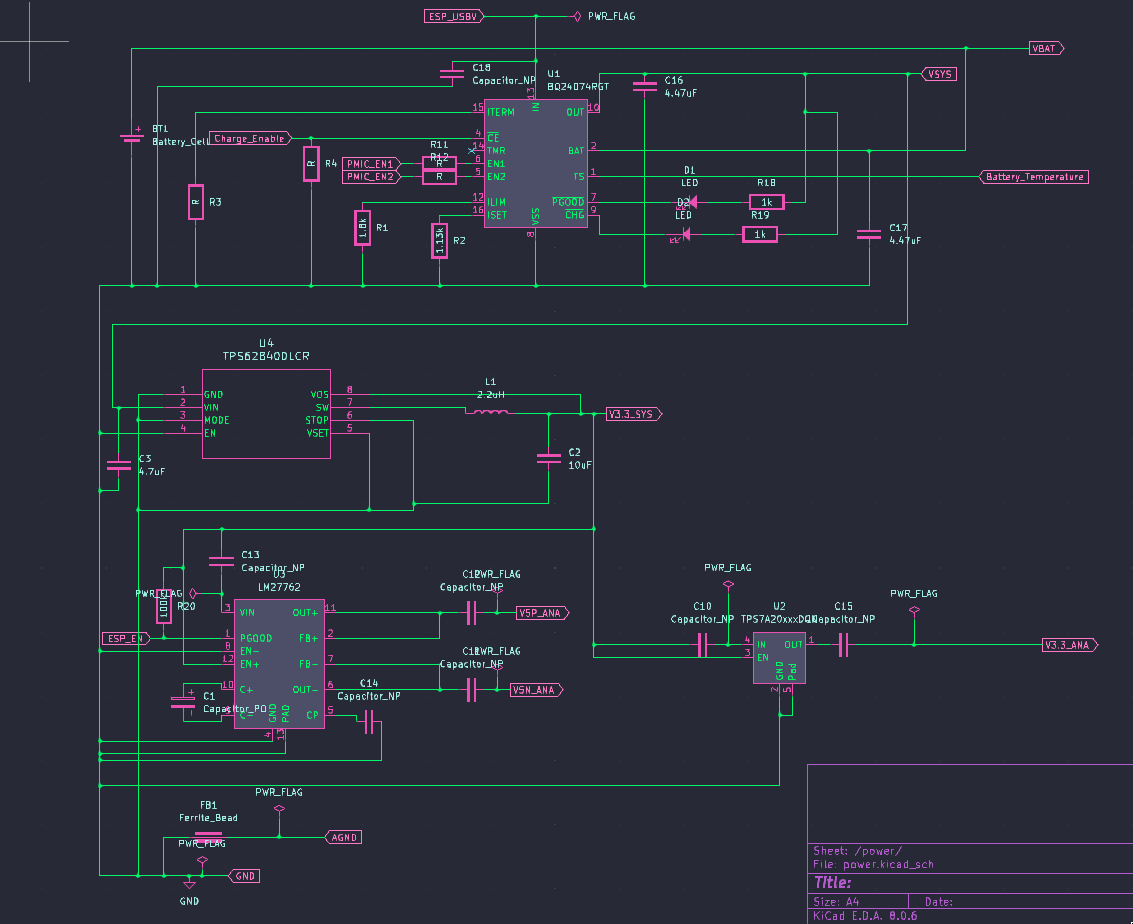Select resistor R4 symbol

(x=311, y=163)
